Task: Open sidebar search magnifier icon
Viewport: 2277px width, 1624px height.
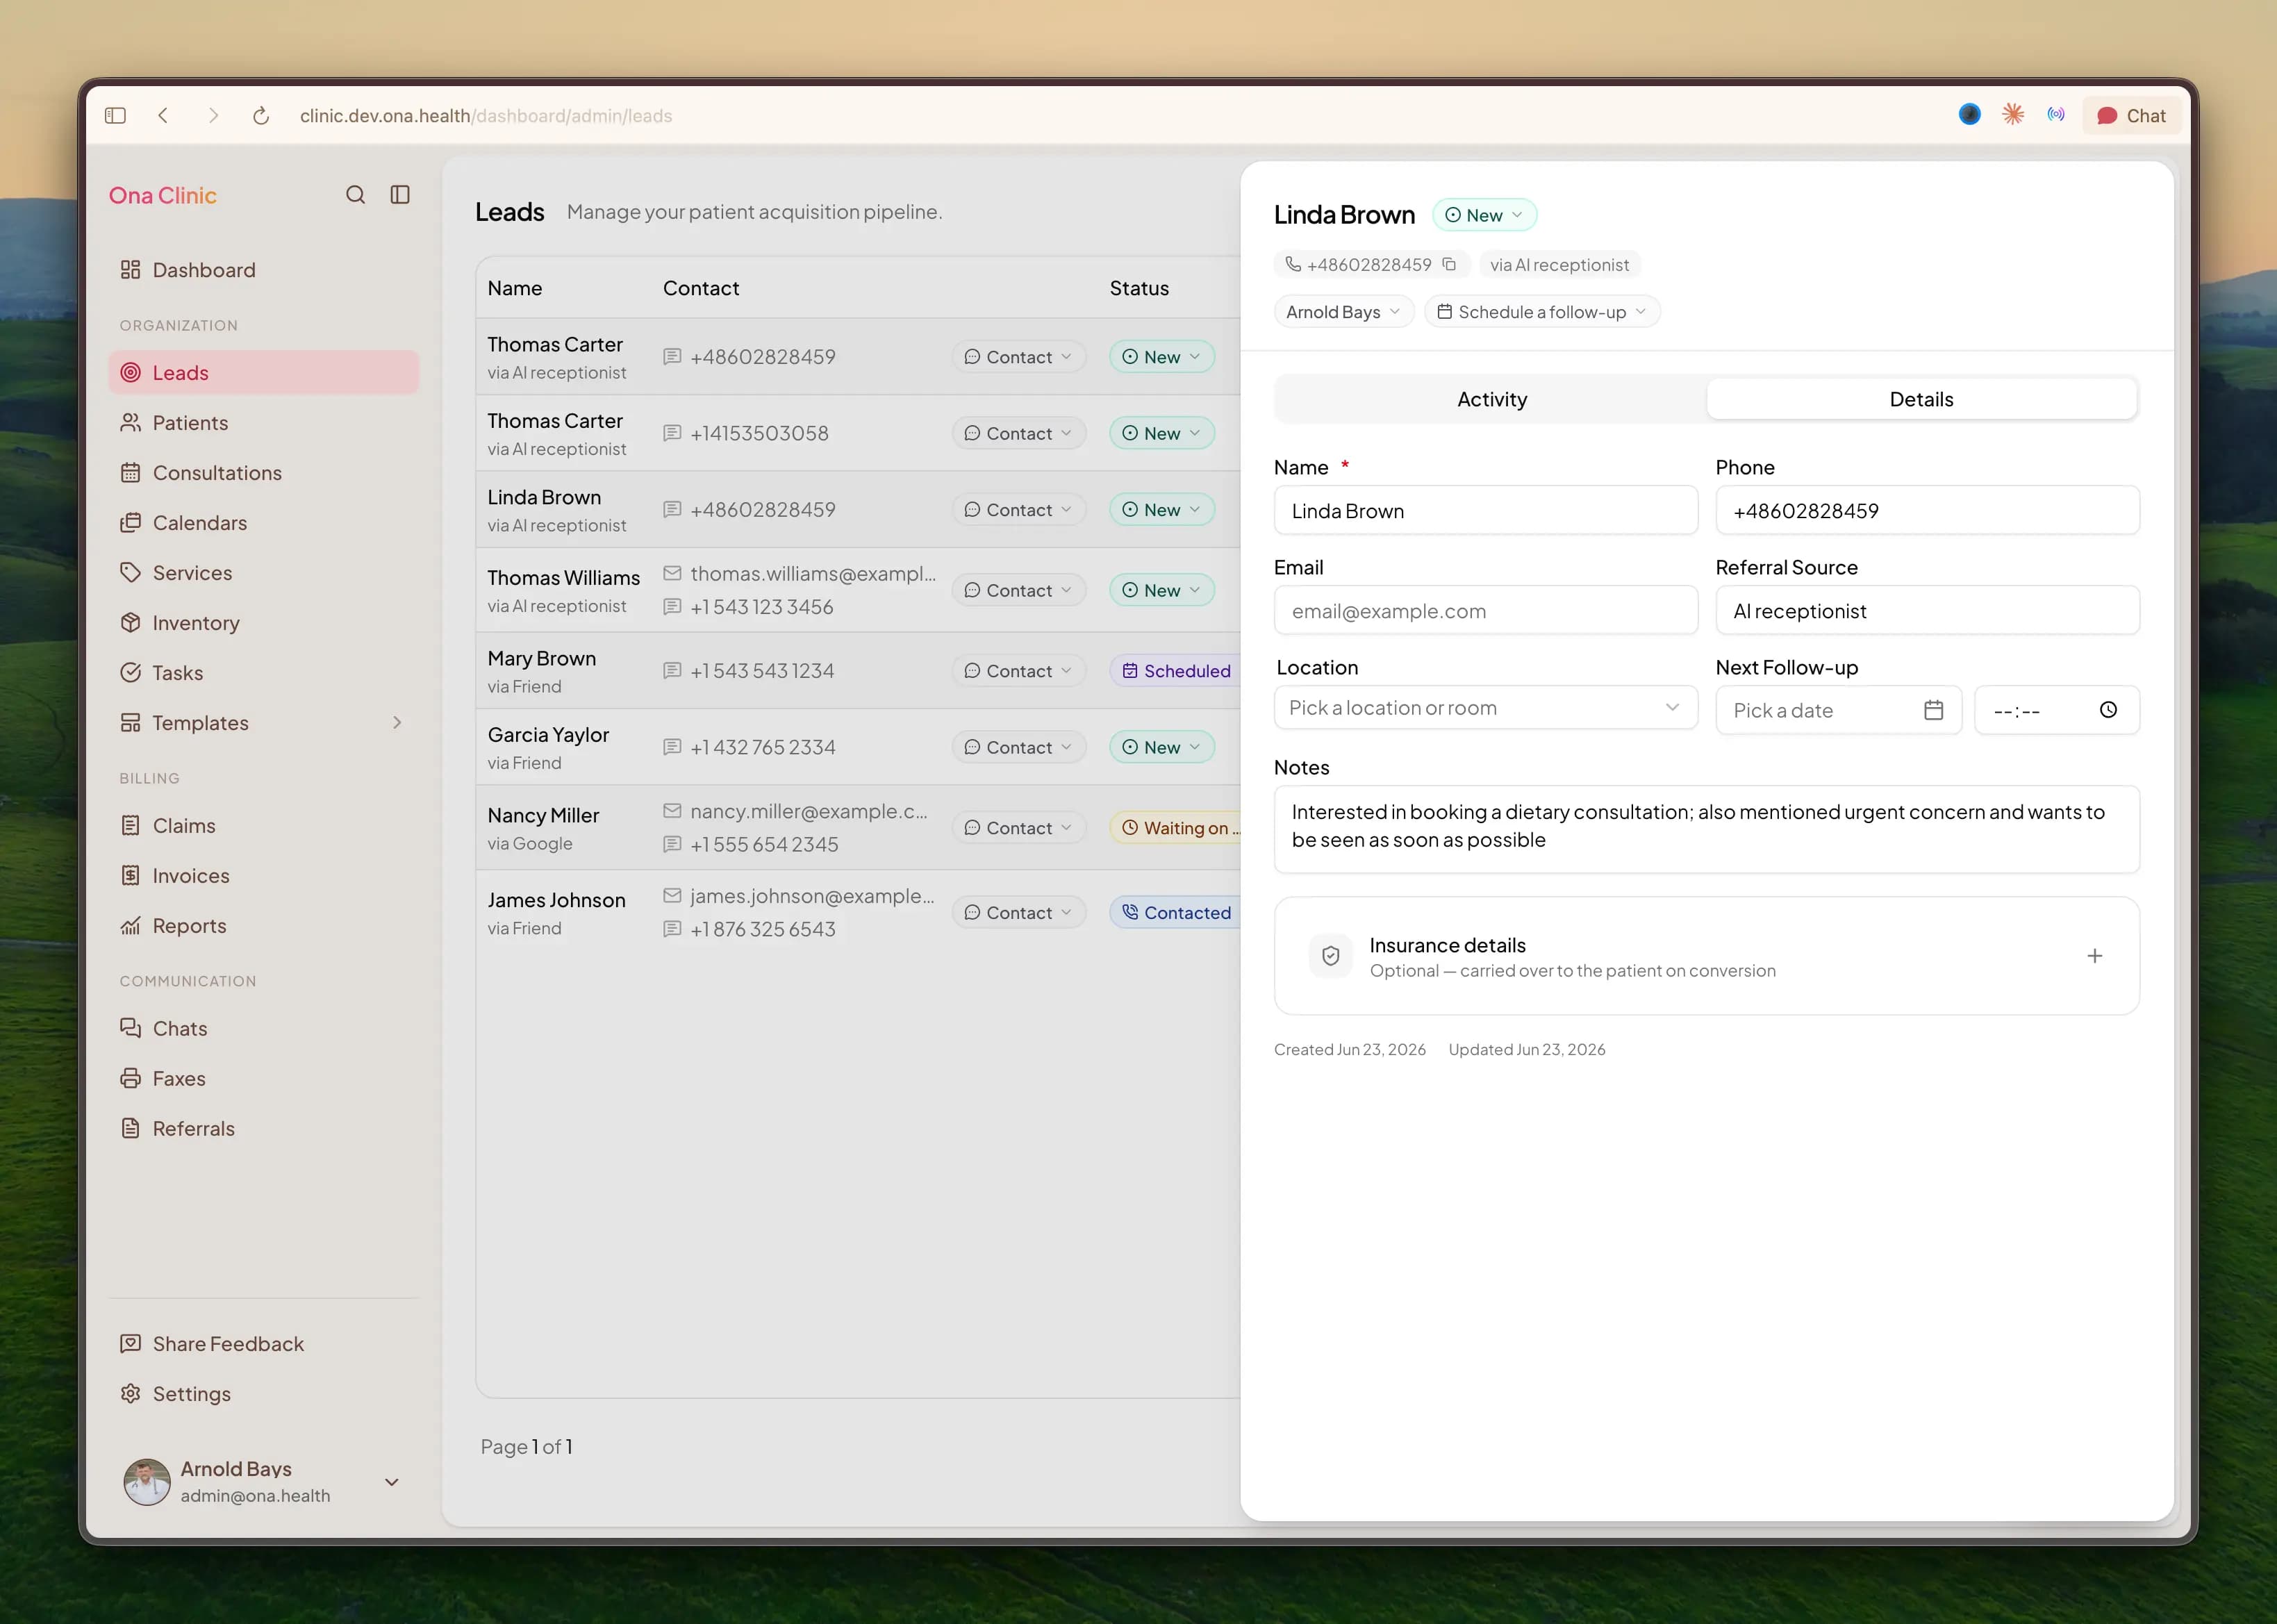Action: (355, 195)
